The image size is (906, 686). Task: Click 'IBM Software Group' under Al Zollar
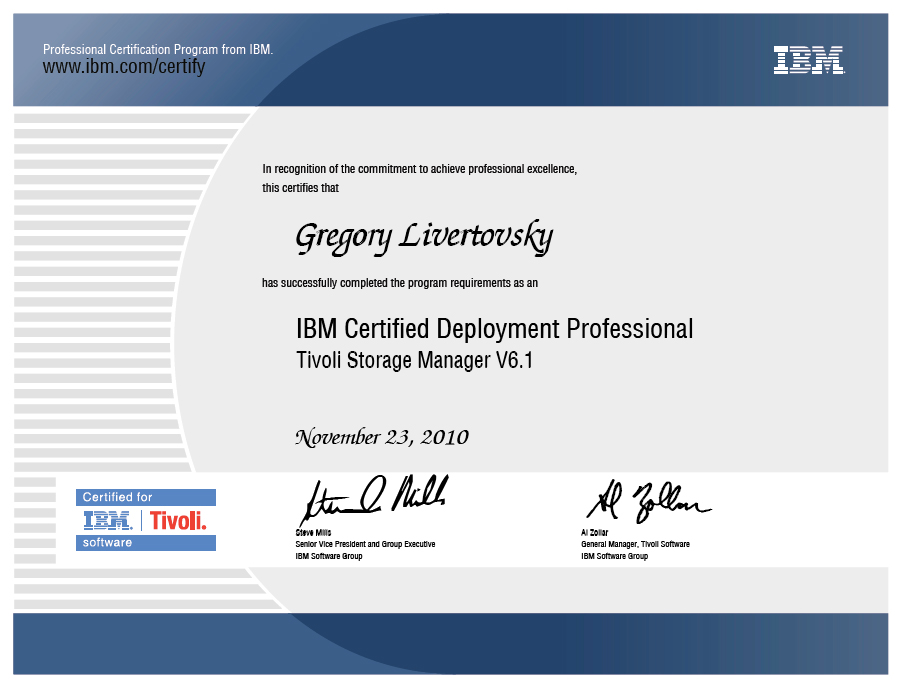[614, 556]
